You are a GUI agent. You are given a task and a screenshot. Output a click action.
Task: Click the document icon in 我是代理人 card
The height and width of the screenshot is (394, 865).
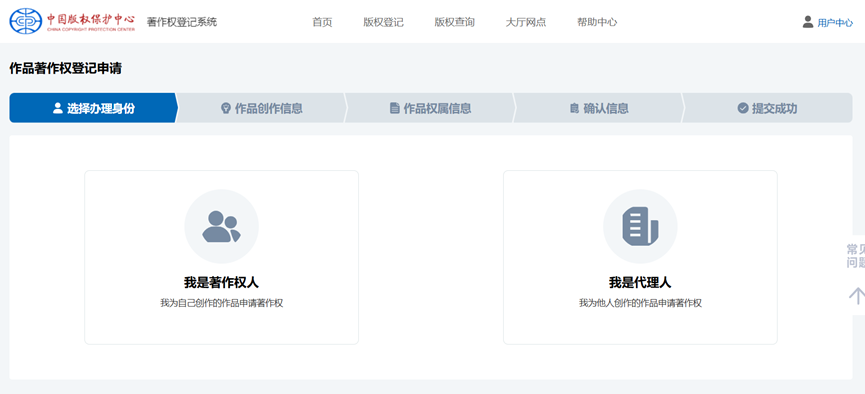pos(640,226)
